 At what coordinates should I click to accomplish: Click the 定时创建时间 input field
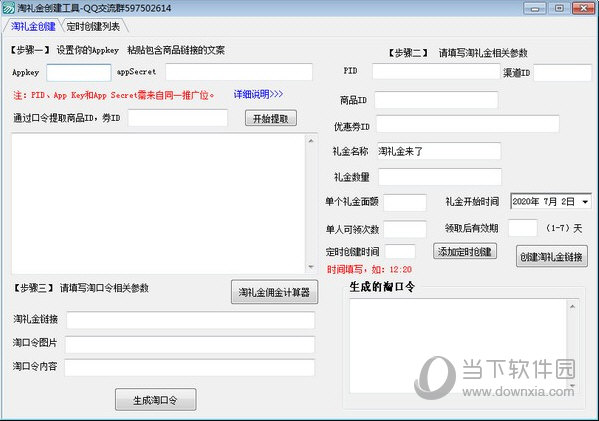(x=400, y=252)
